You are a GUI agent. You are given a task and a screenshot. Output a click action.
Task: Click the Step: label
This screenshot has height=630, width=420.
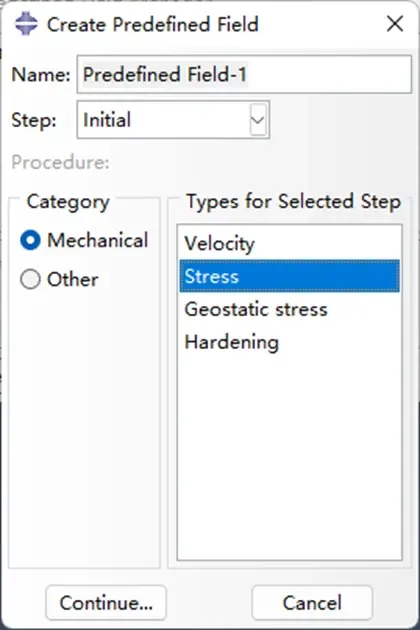(x=34, y=120)
